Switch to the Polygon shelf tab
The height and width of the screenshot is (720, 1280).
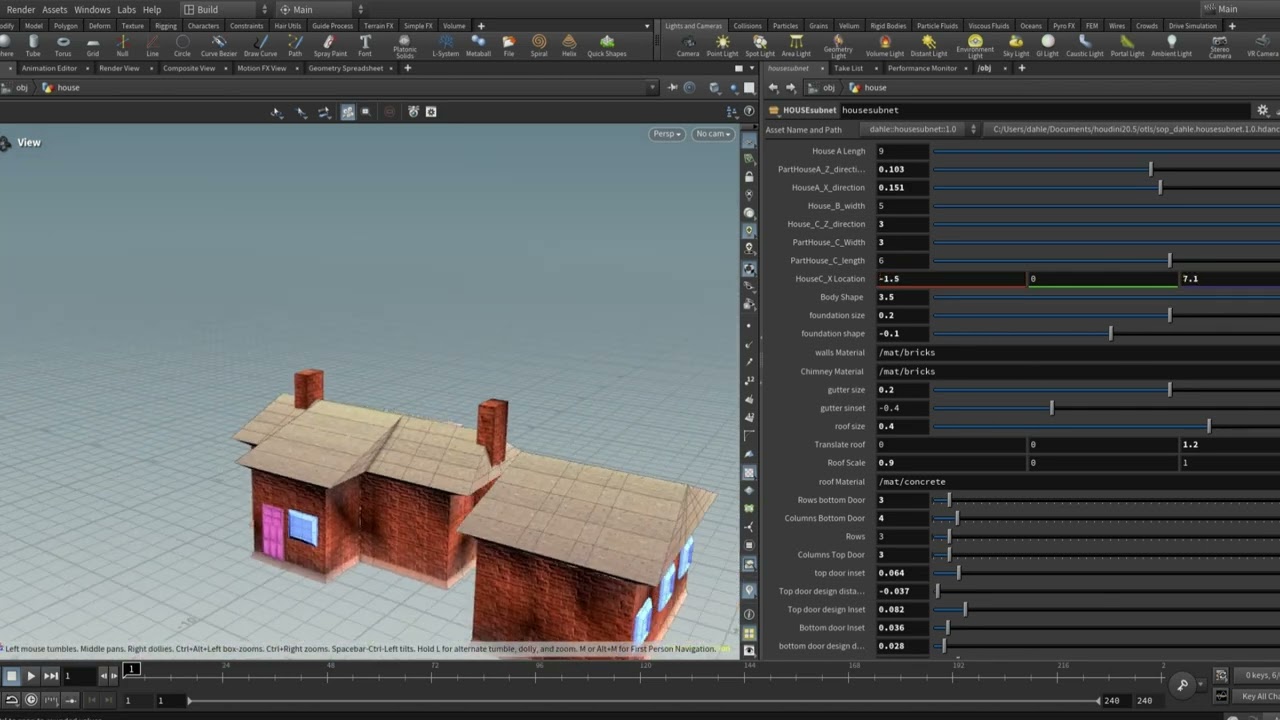click(x=65, y=26)
